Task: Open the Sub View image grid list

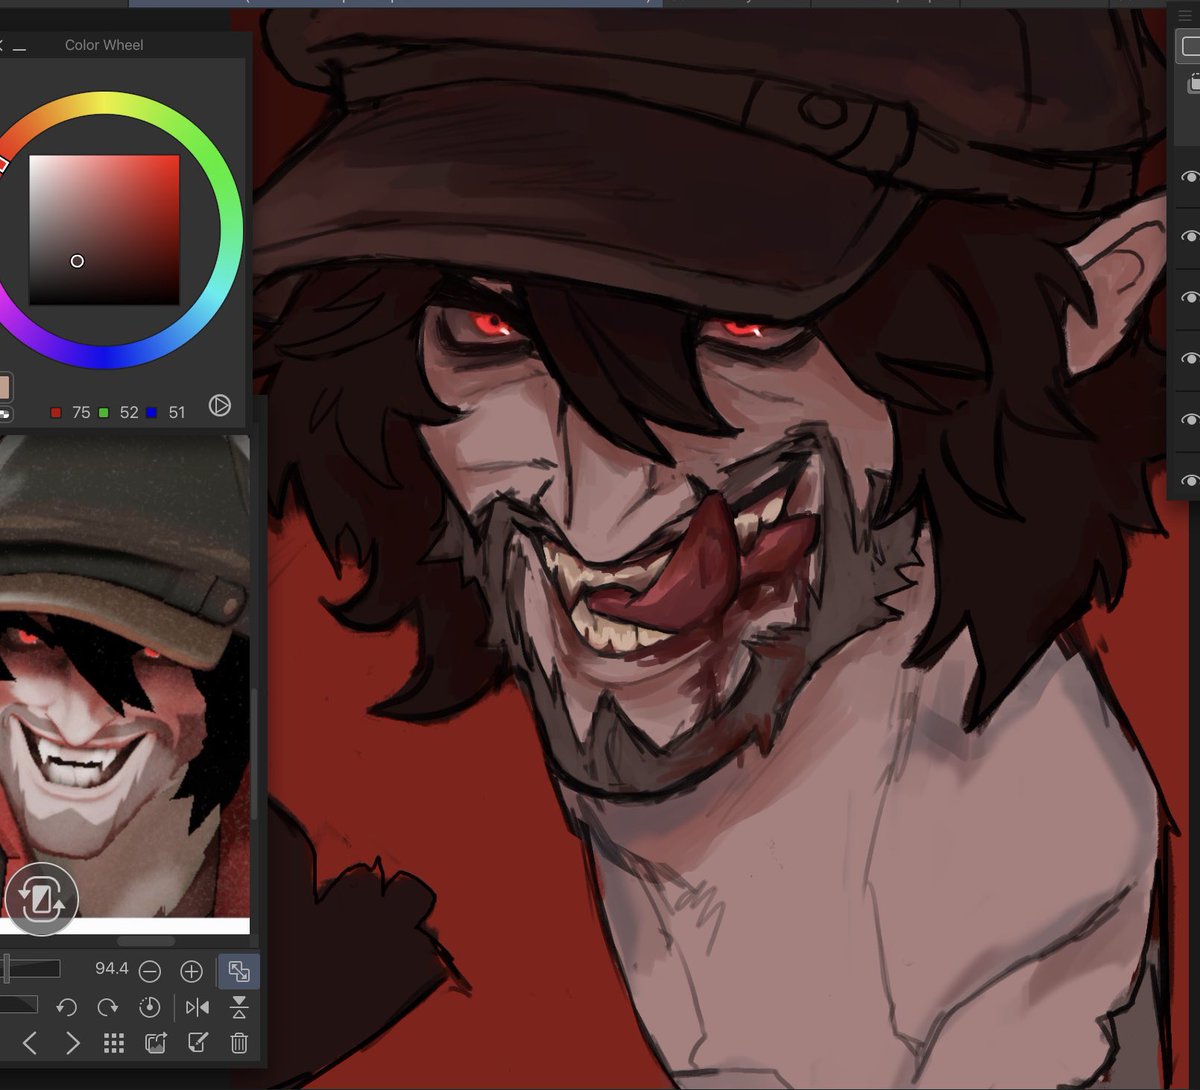Action: (x=114, y=1043)
